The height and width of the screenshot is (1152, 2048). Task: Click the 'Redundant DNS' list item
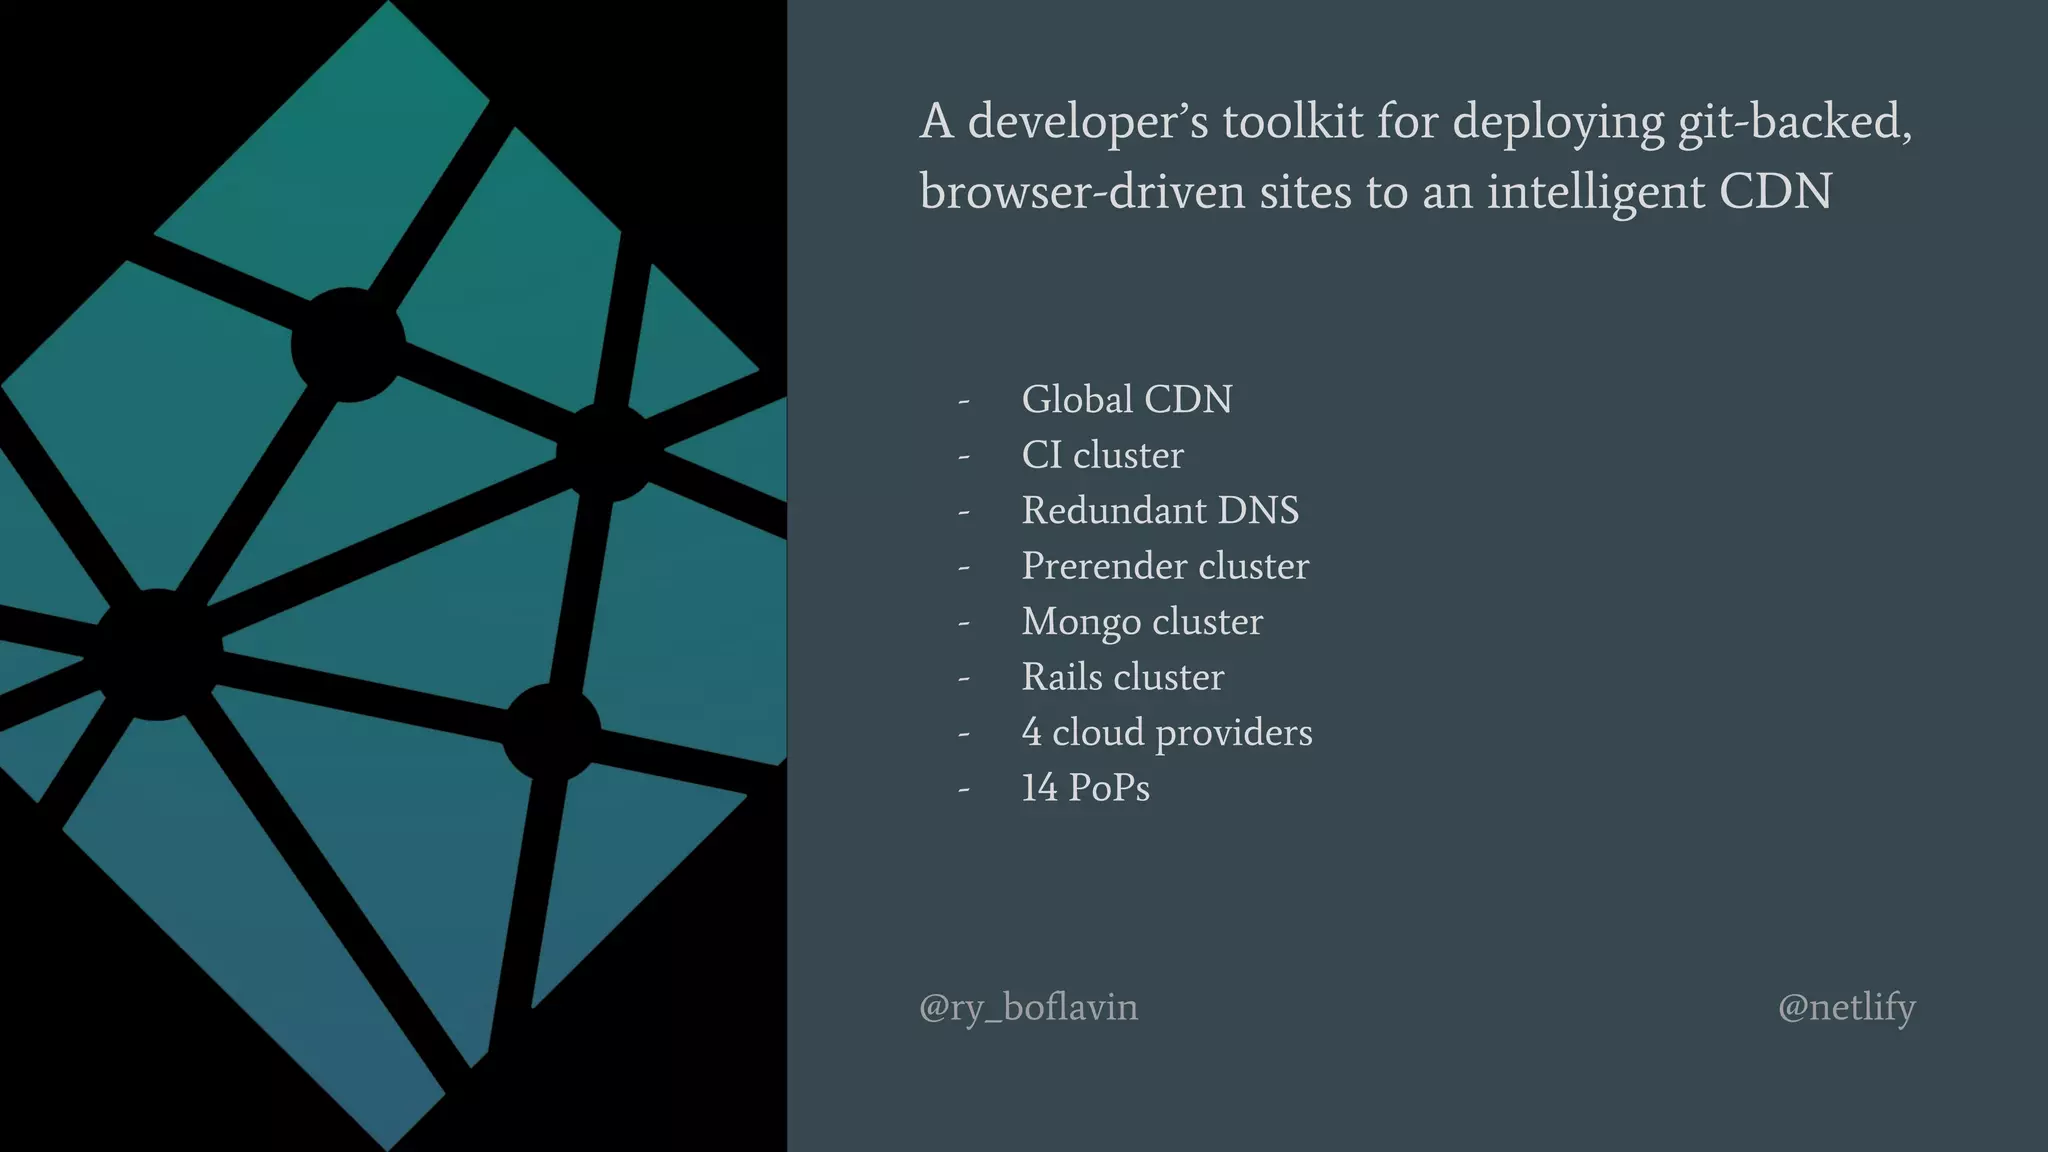(1160, 510)
